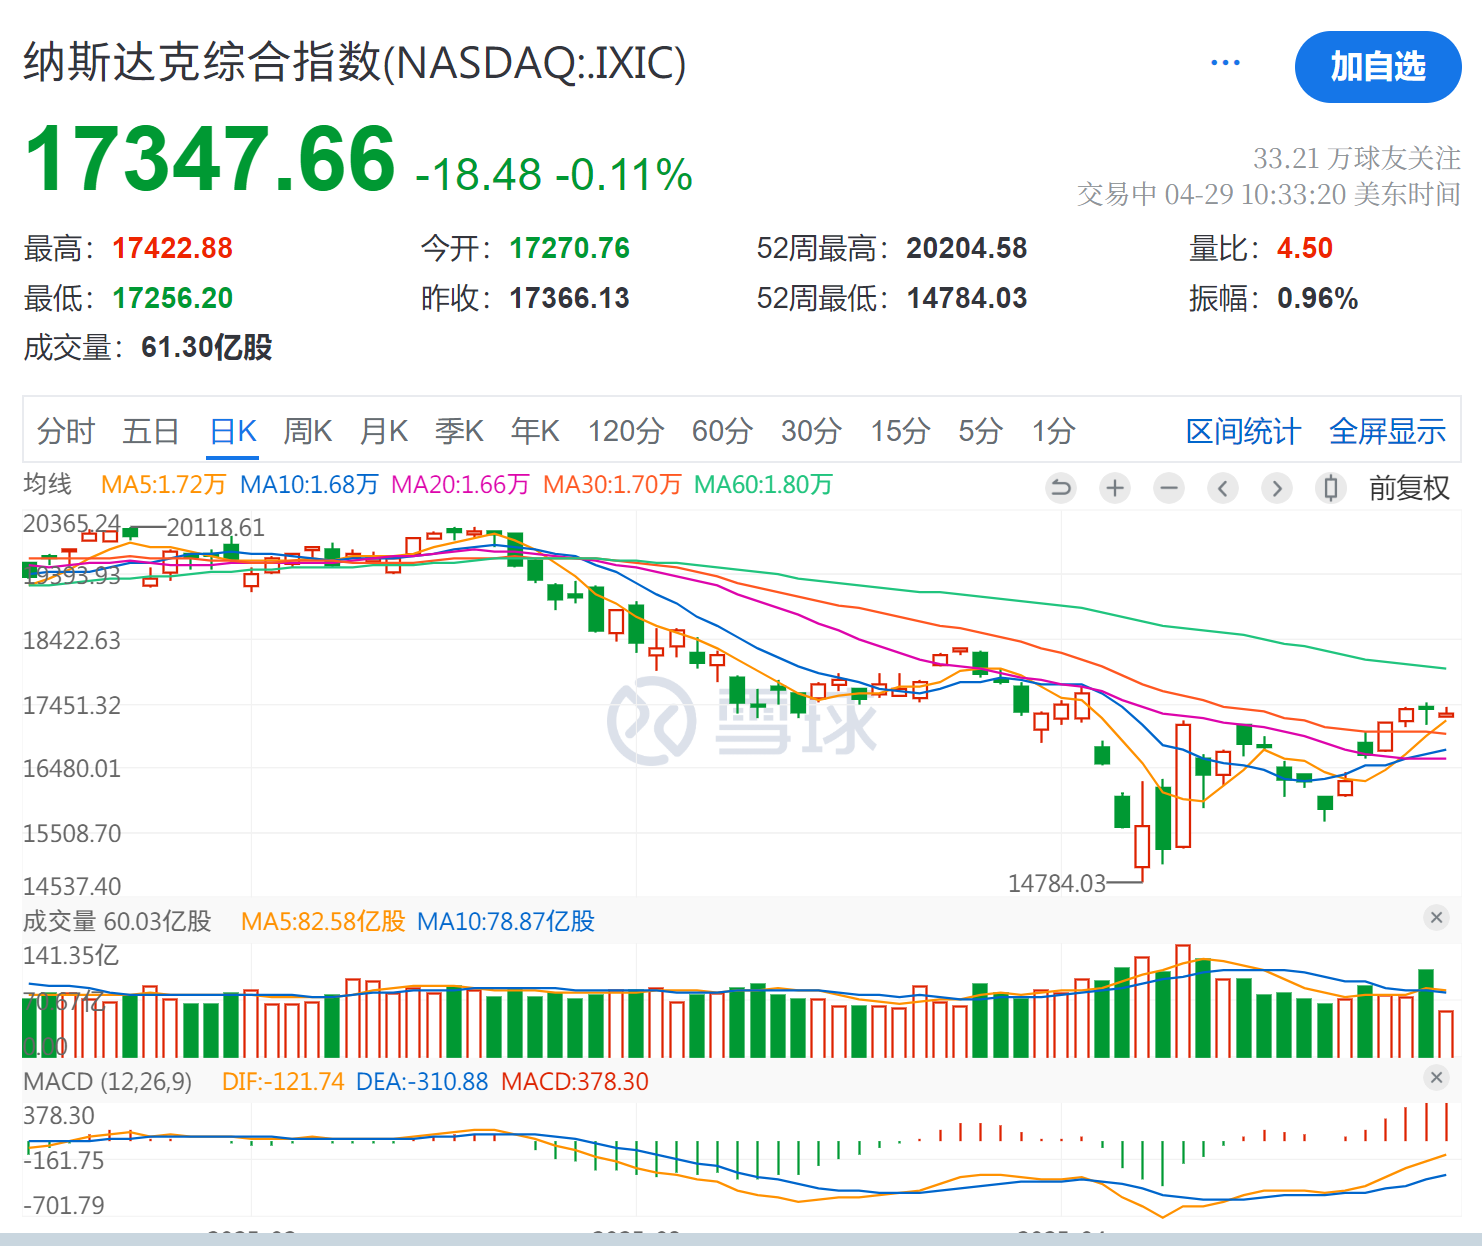
Task: Click the 33.21 万球友关注 follower count
Action: (1357, 158)
